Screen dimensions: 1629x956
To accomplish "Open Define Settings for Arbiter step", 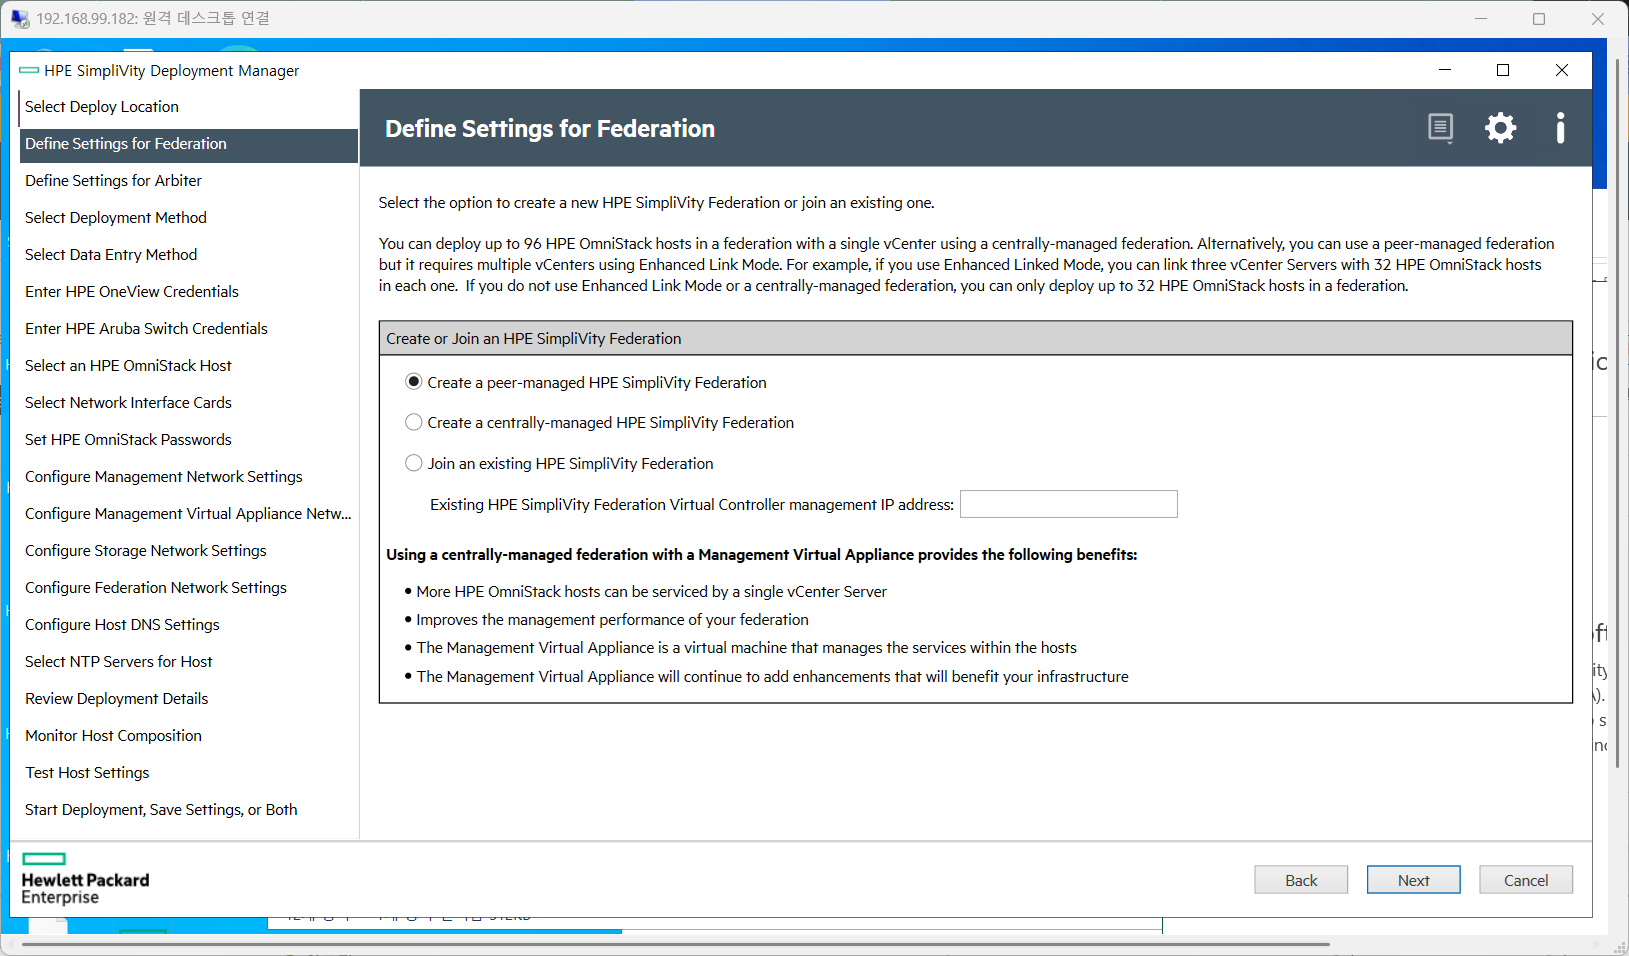I will tap(188, 181).
